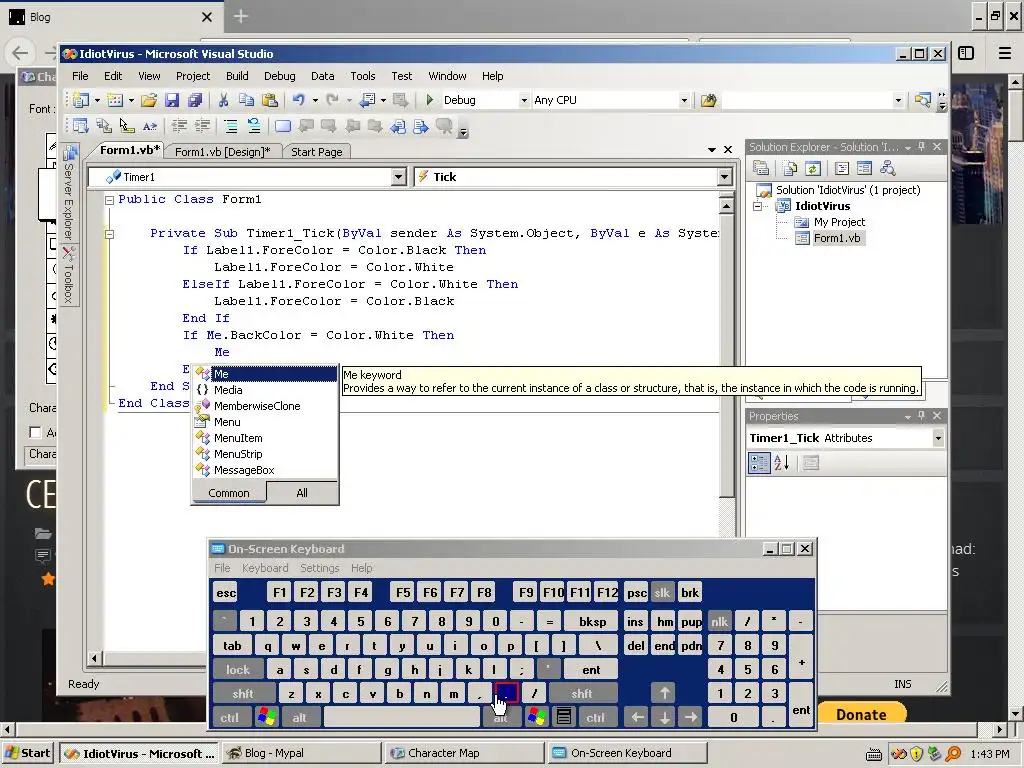
Task: Click the Copy toolbar icon
Action: [246, 100]
